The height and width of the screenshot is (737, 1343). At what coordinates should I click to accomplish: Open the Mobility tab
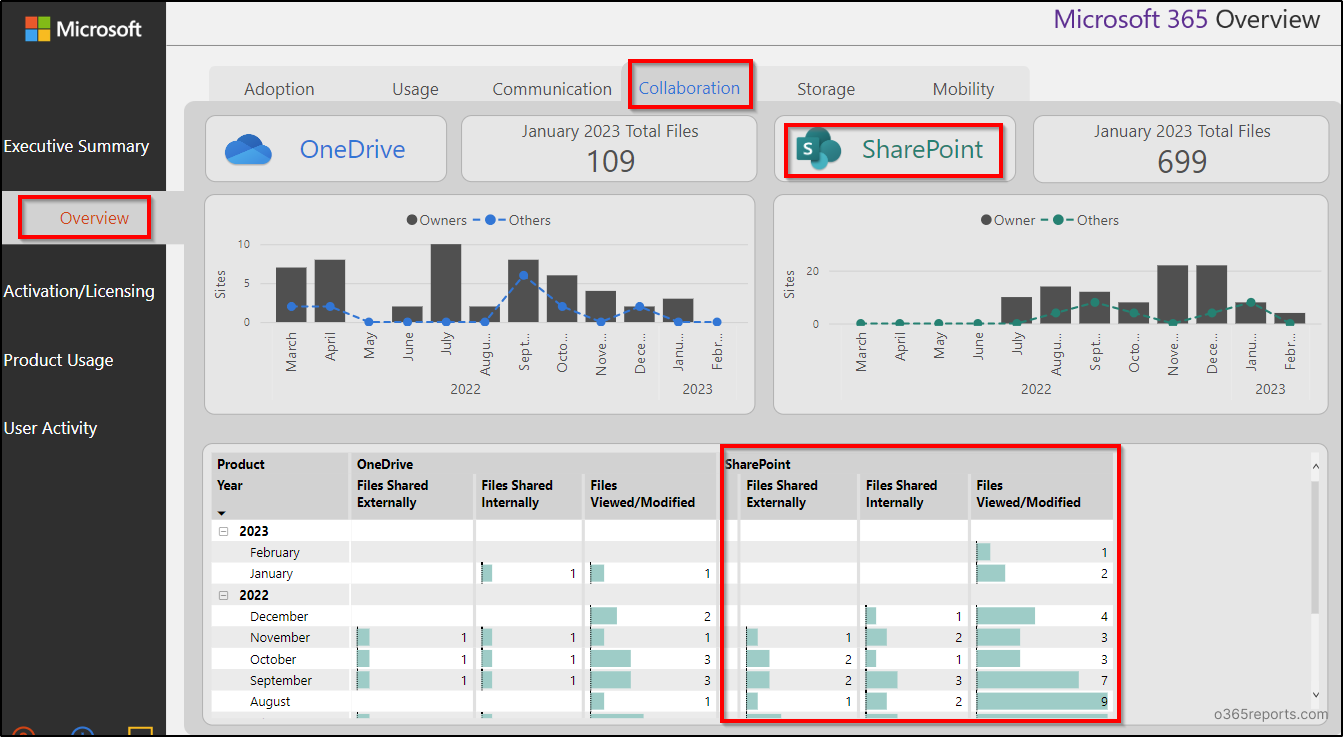point(963,89)
